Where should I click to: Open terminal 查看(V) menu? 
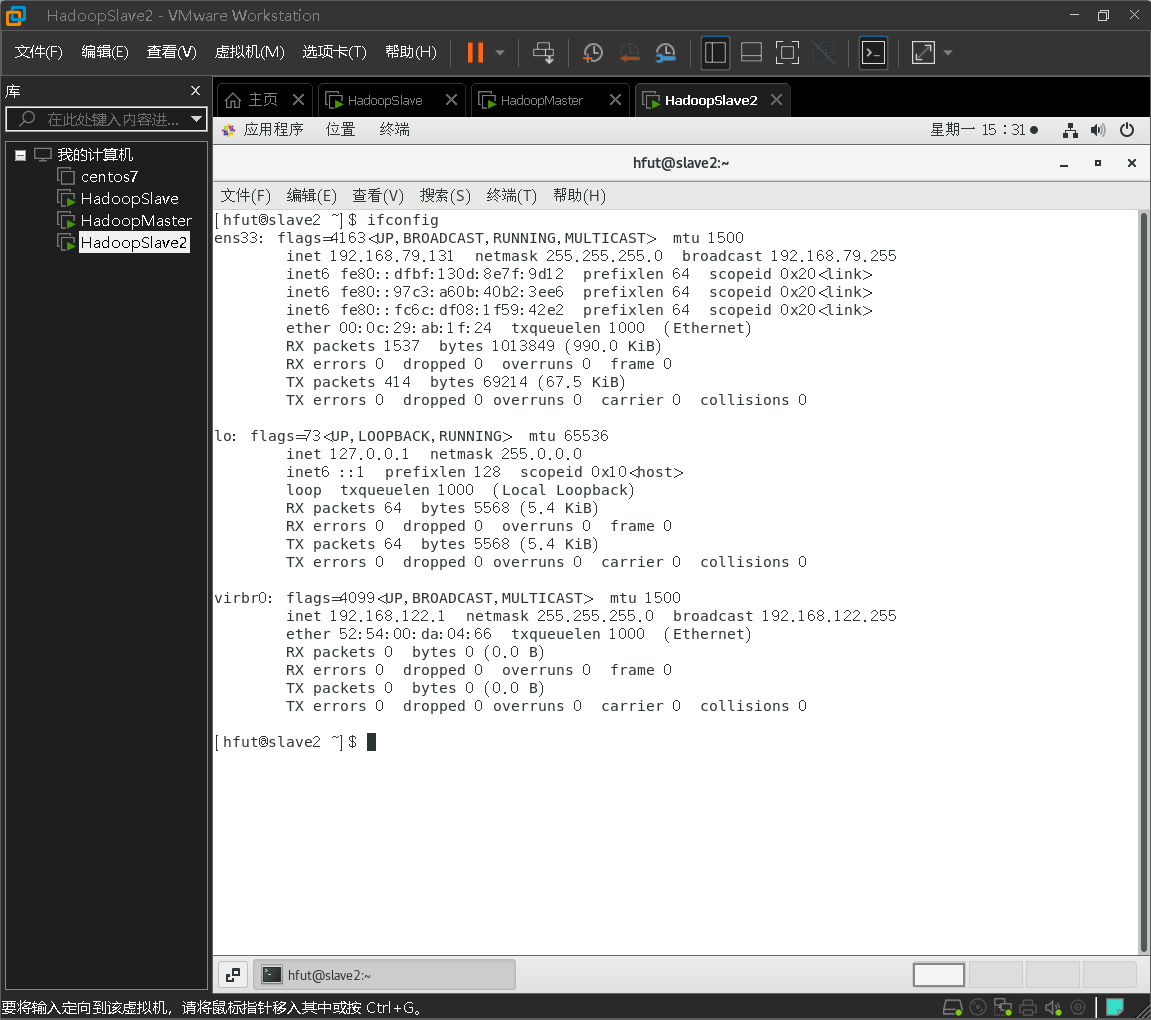[377, 196]
